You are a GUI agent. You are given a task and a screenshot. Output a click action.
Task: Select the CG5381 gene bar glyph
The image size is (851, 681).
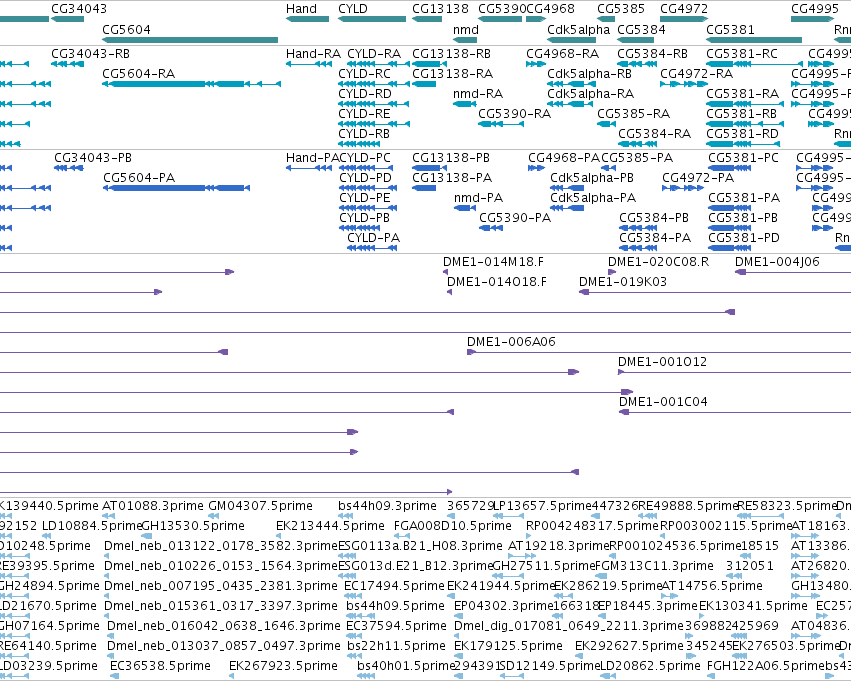click(x=754, y=40)
